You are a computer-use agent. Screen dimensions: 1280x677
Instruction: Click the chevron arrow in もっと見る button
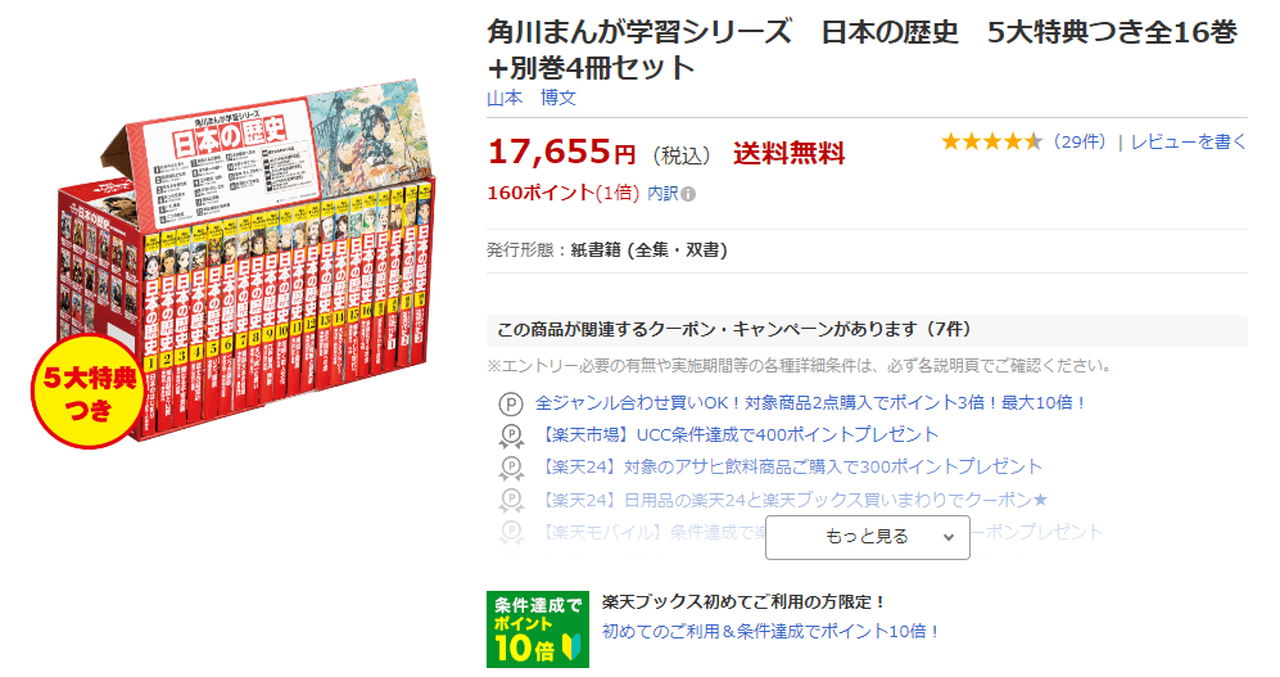(x=948, y=537)
